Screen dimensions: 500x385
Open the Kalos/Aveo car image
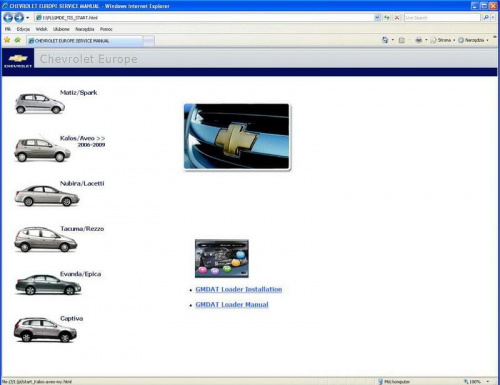pyautogui.click(x=42, y=150)
